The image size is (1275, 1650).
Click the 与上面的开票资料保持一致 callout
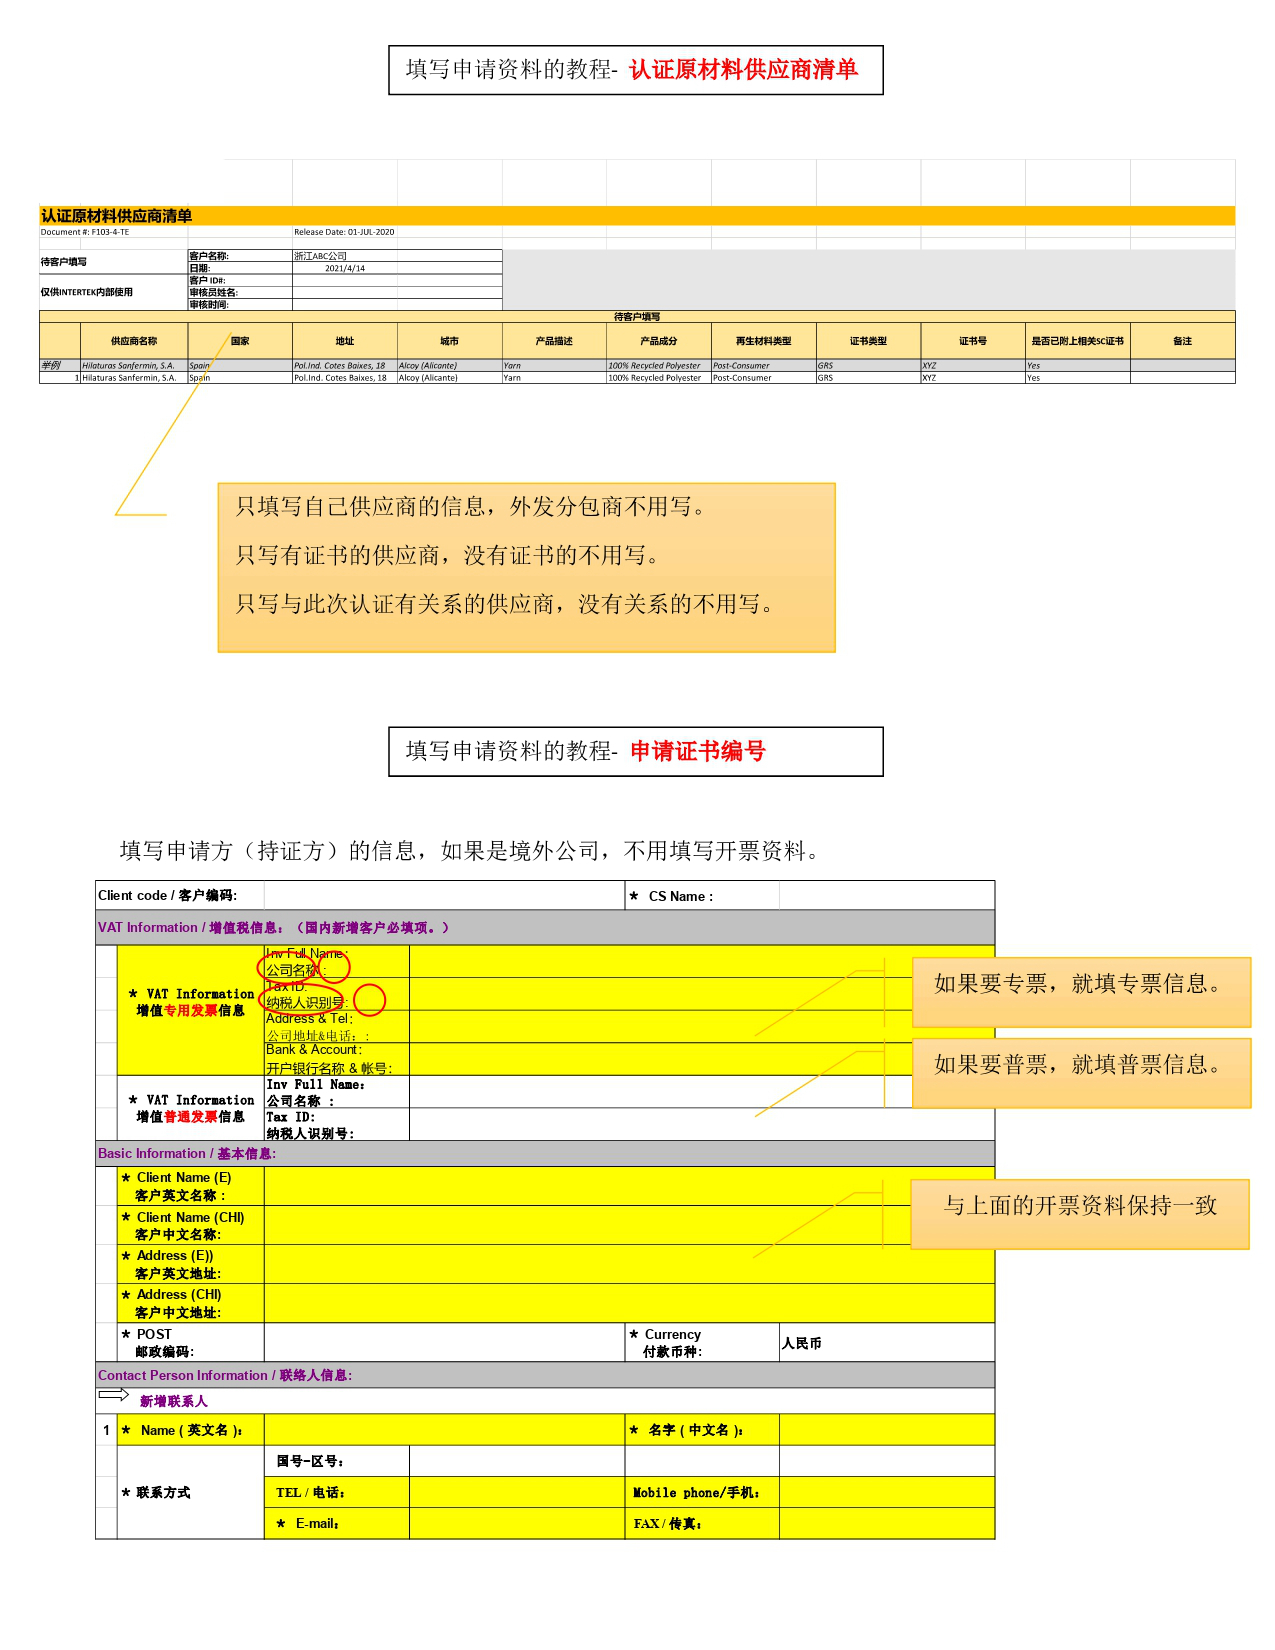pos(1080,1213)
